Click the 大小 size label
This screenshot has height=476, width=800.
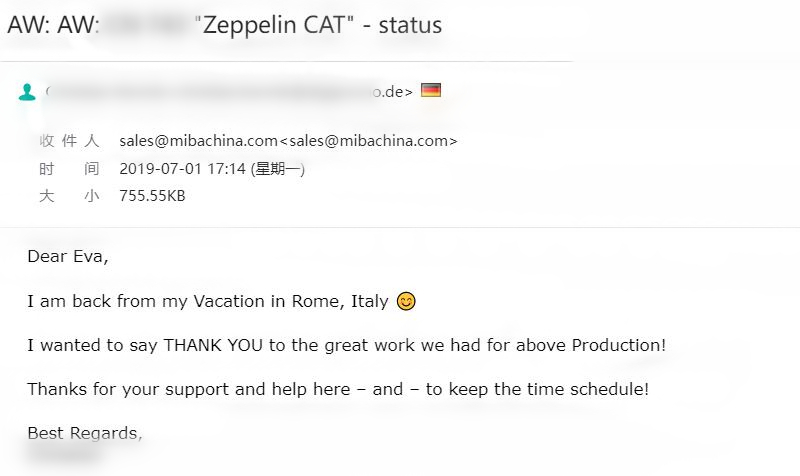click(x=69, y=196)
